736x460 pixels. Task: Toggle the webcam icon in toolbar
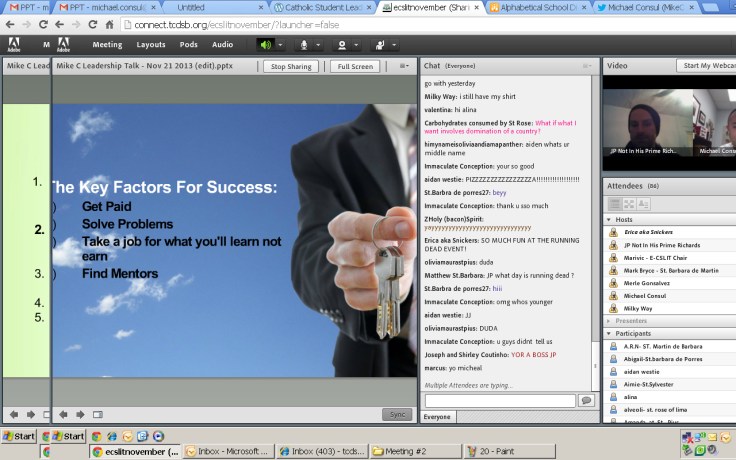click(342, 45)
